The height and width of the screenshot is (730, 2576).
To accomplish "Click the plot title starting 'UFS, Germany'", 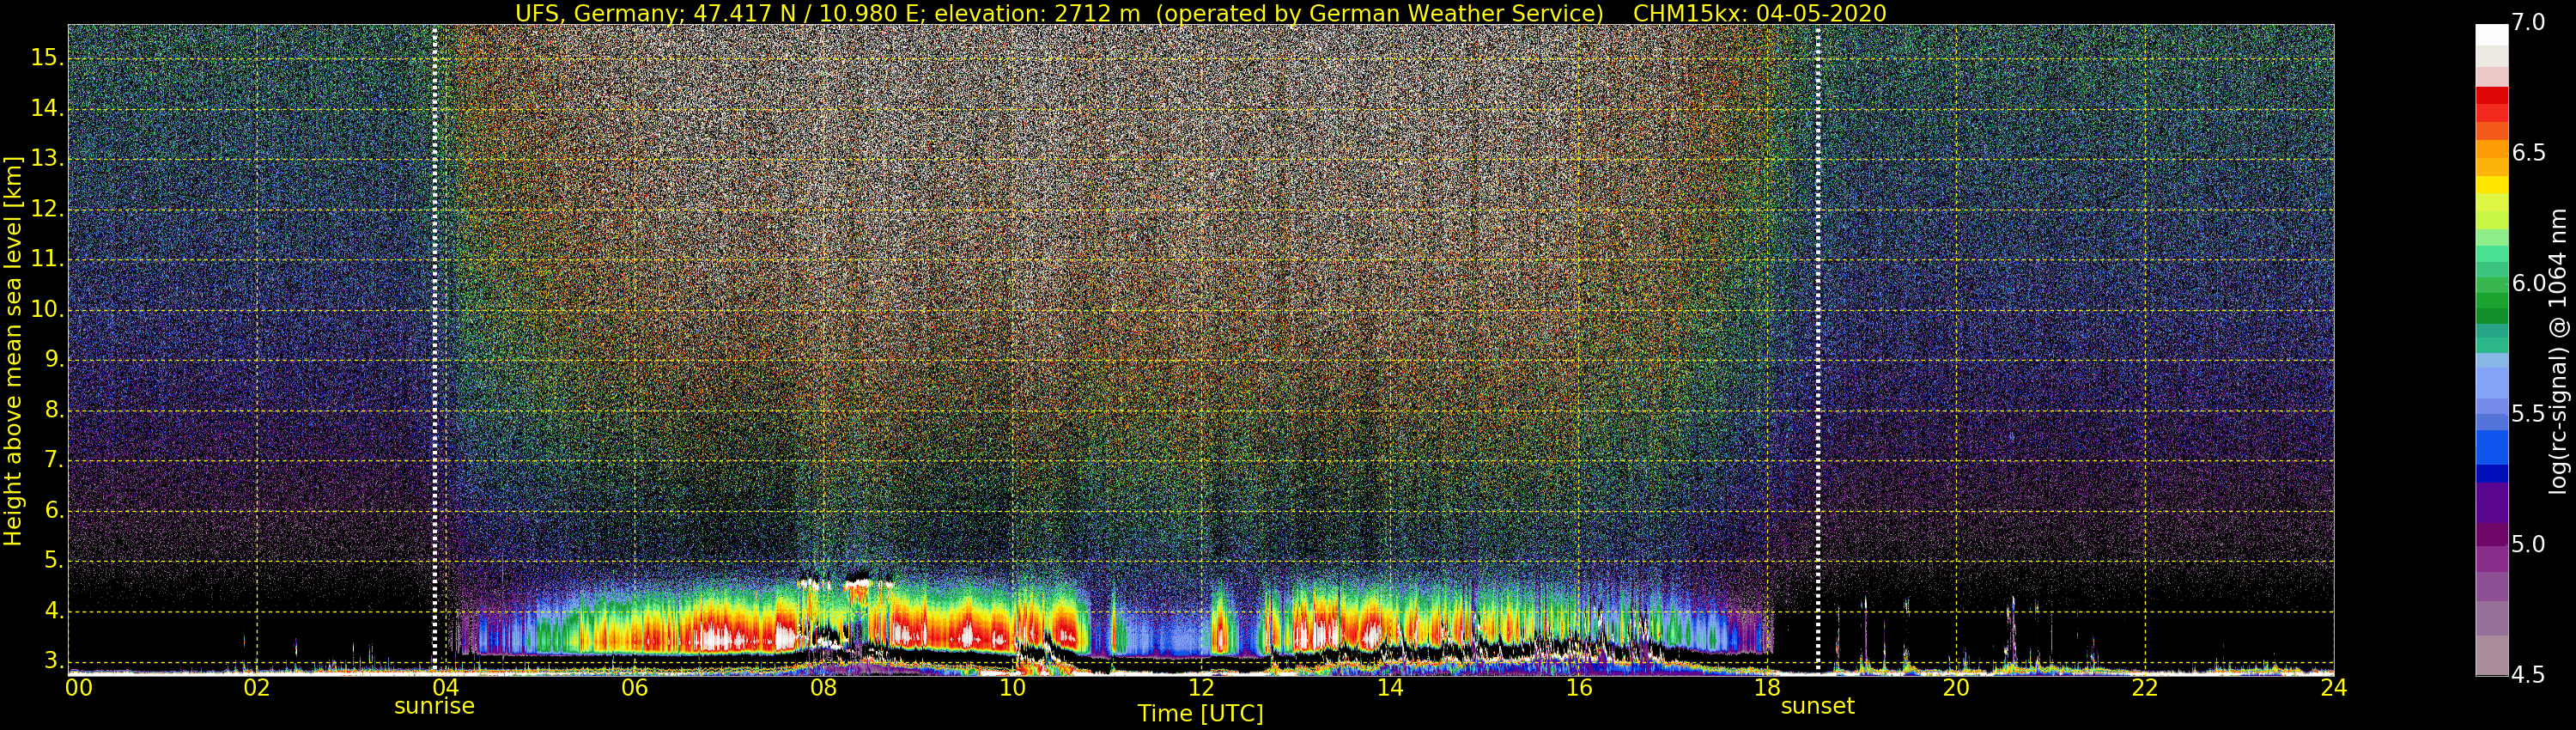I will tap(1200, 13).
